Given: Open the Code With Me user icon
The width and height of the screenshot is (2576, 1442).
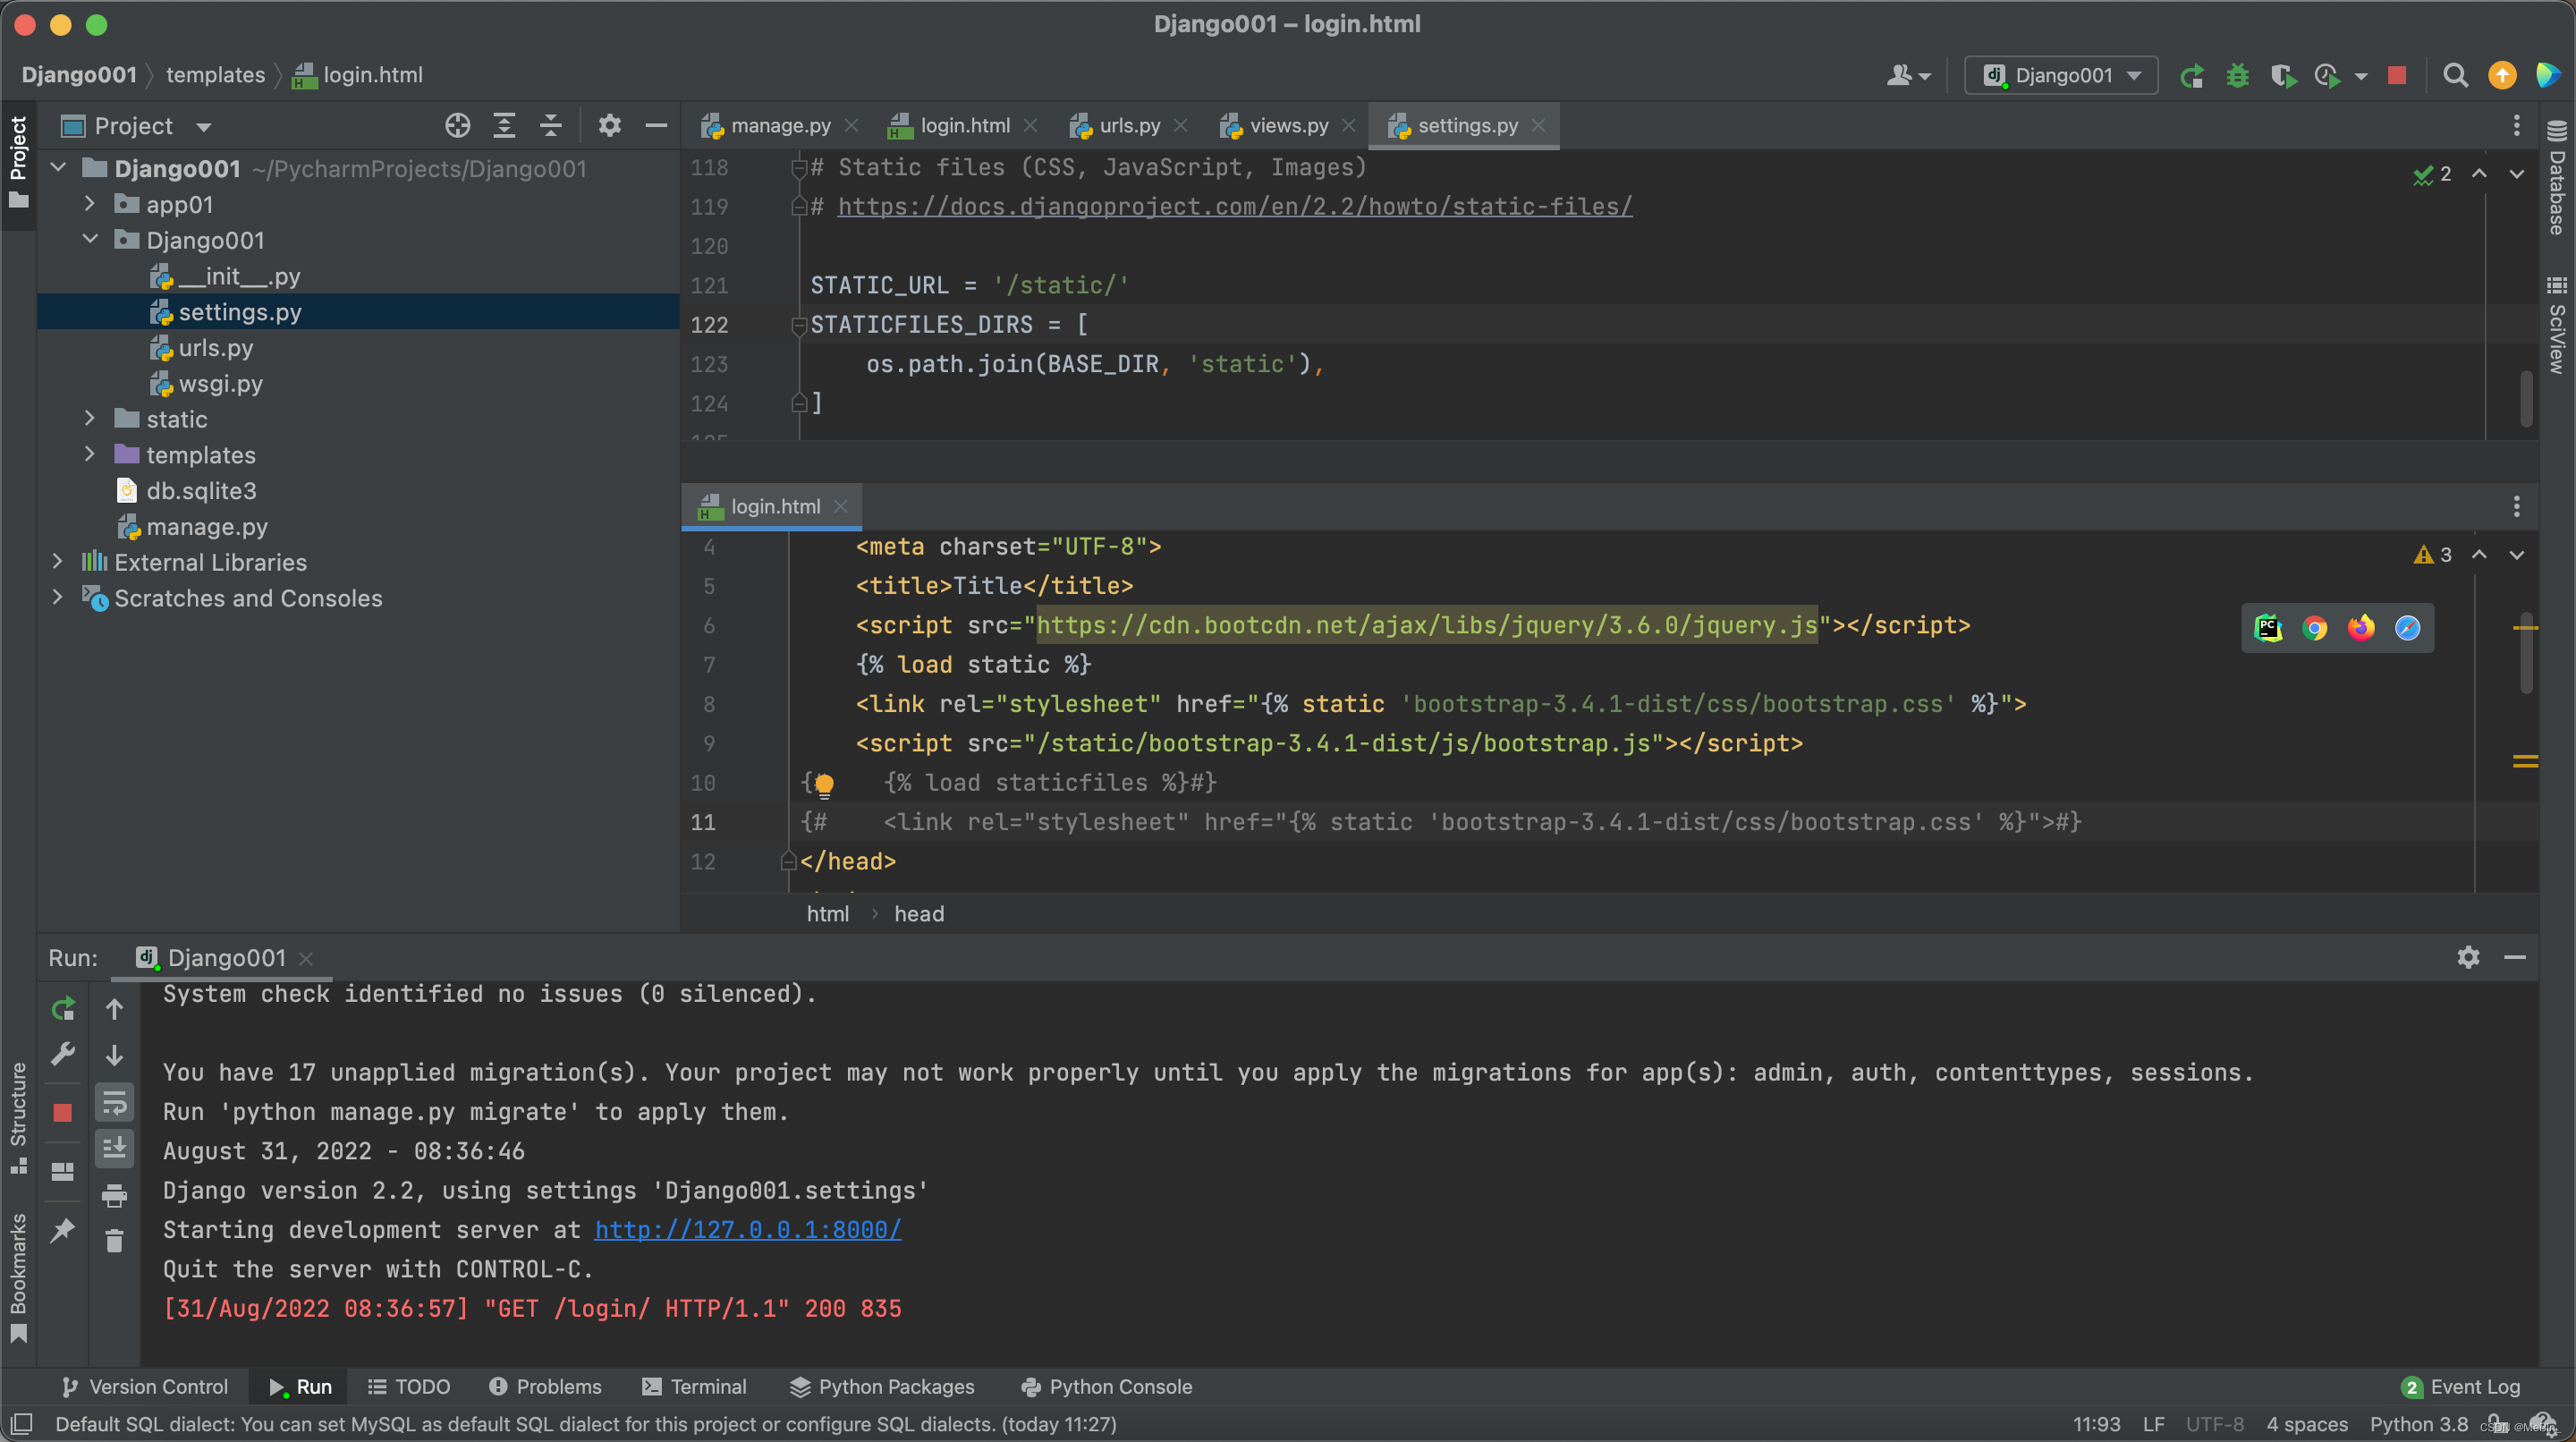Looking at the screenshot, I should point(1908,76).
